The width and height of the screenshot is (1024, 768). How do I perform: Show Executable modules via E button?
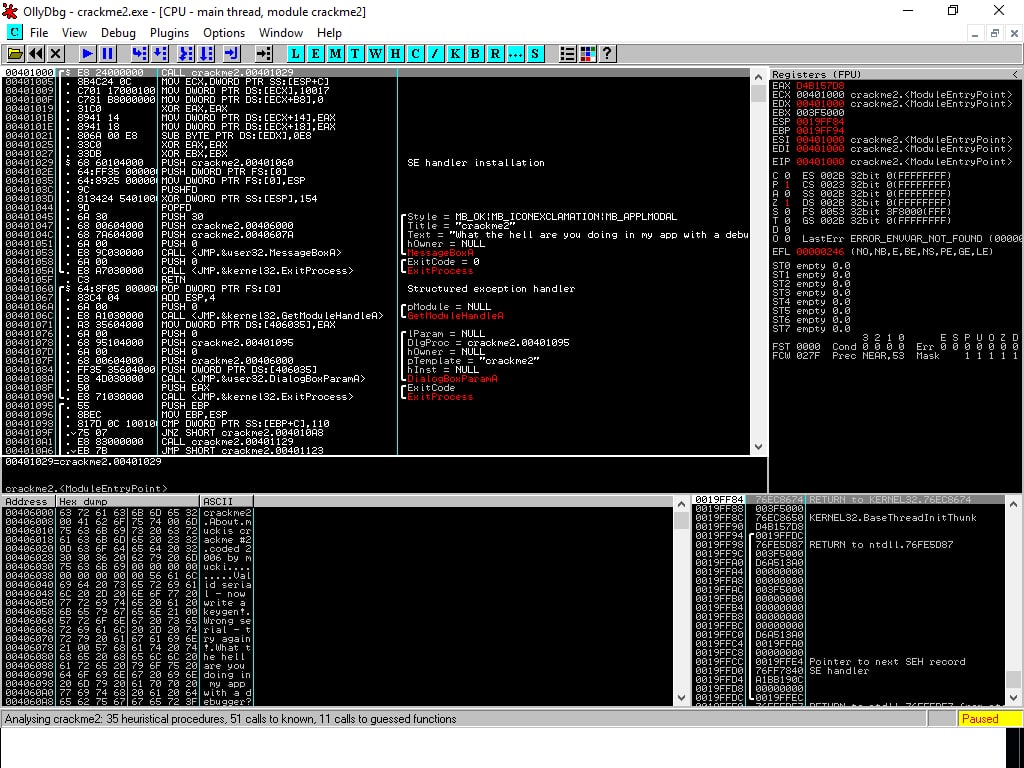[x=315, y=54]
